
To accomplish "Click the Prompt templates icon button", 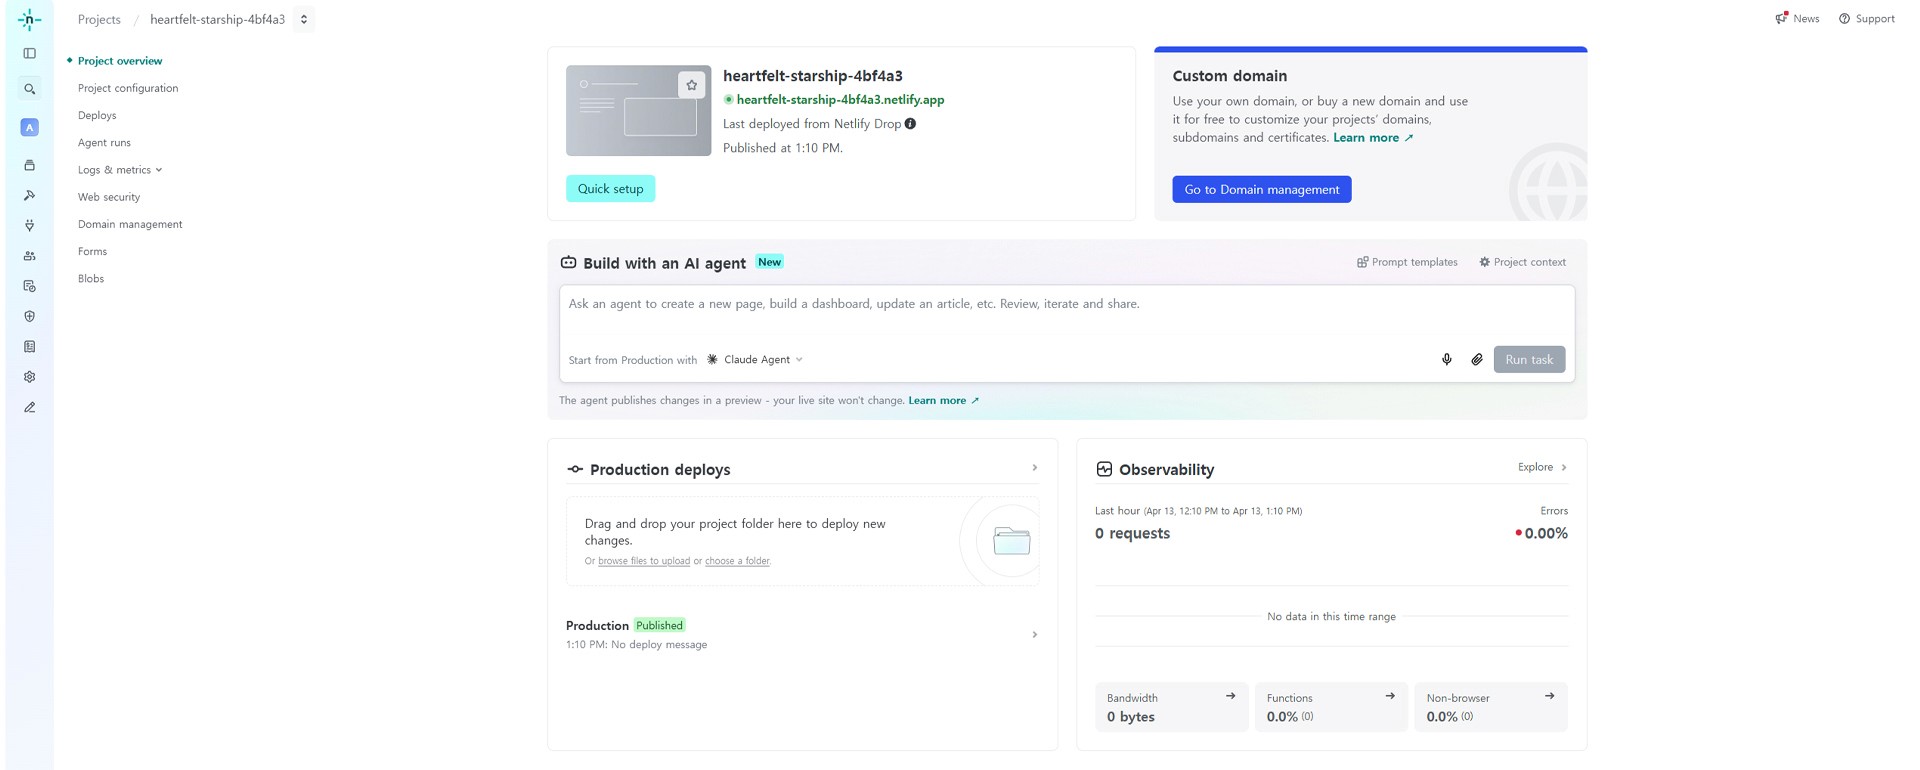I will pyautogui.click(x=1407, y=262).
